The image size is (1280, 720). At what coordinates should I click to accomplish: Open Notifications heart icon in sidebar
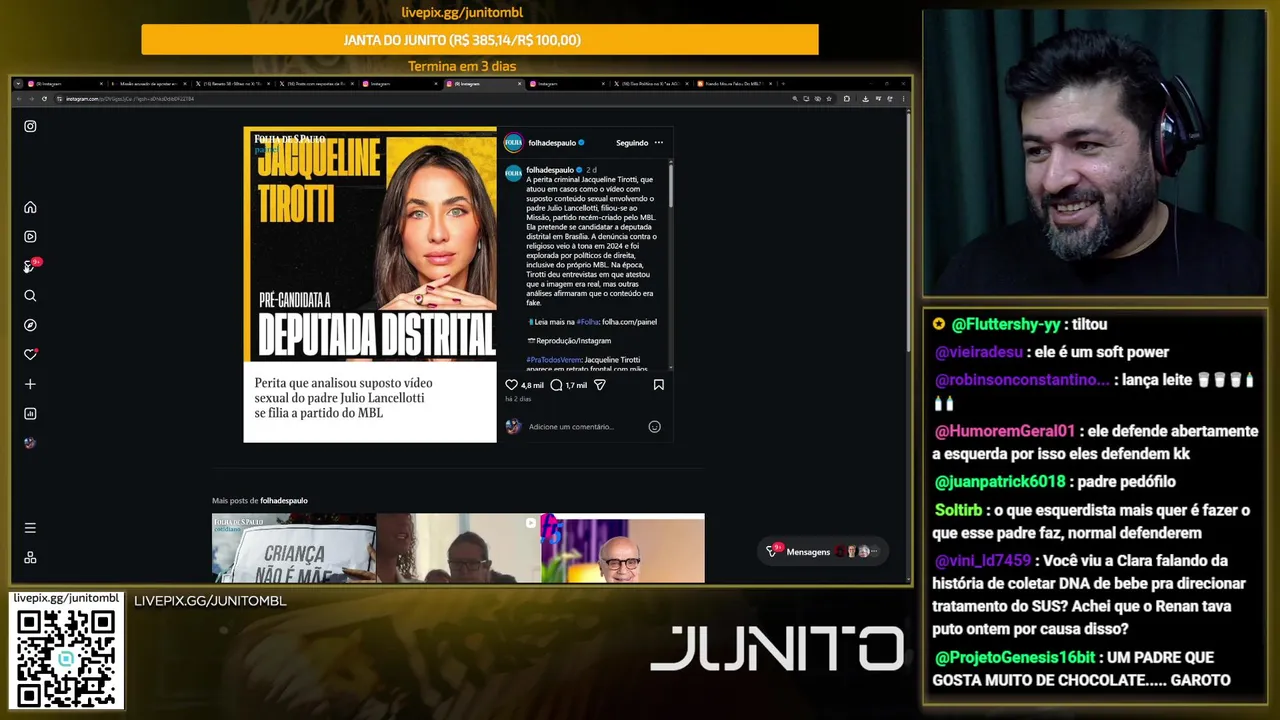(x=30, y=354)
